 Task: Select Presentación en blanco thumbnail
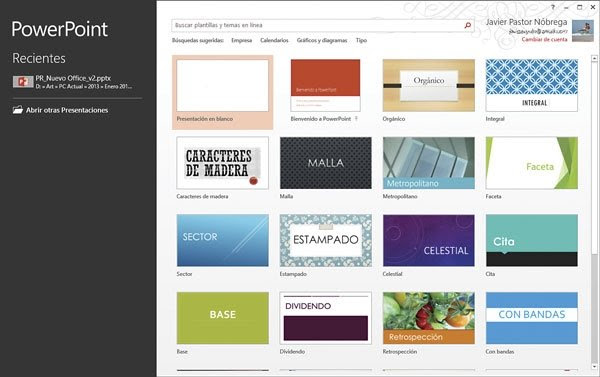click(x=223, y=86)
